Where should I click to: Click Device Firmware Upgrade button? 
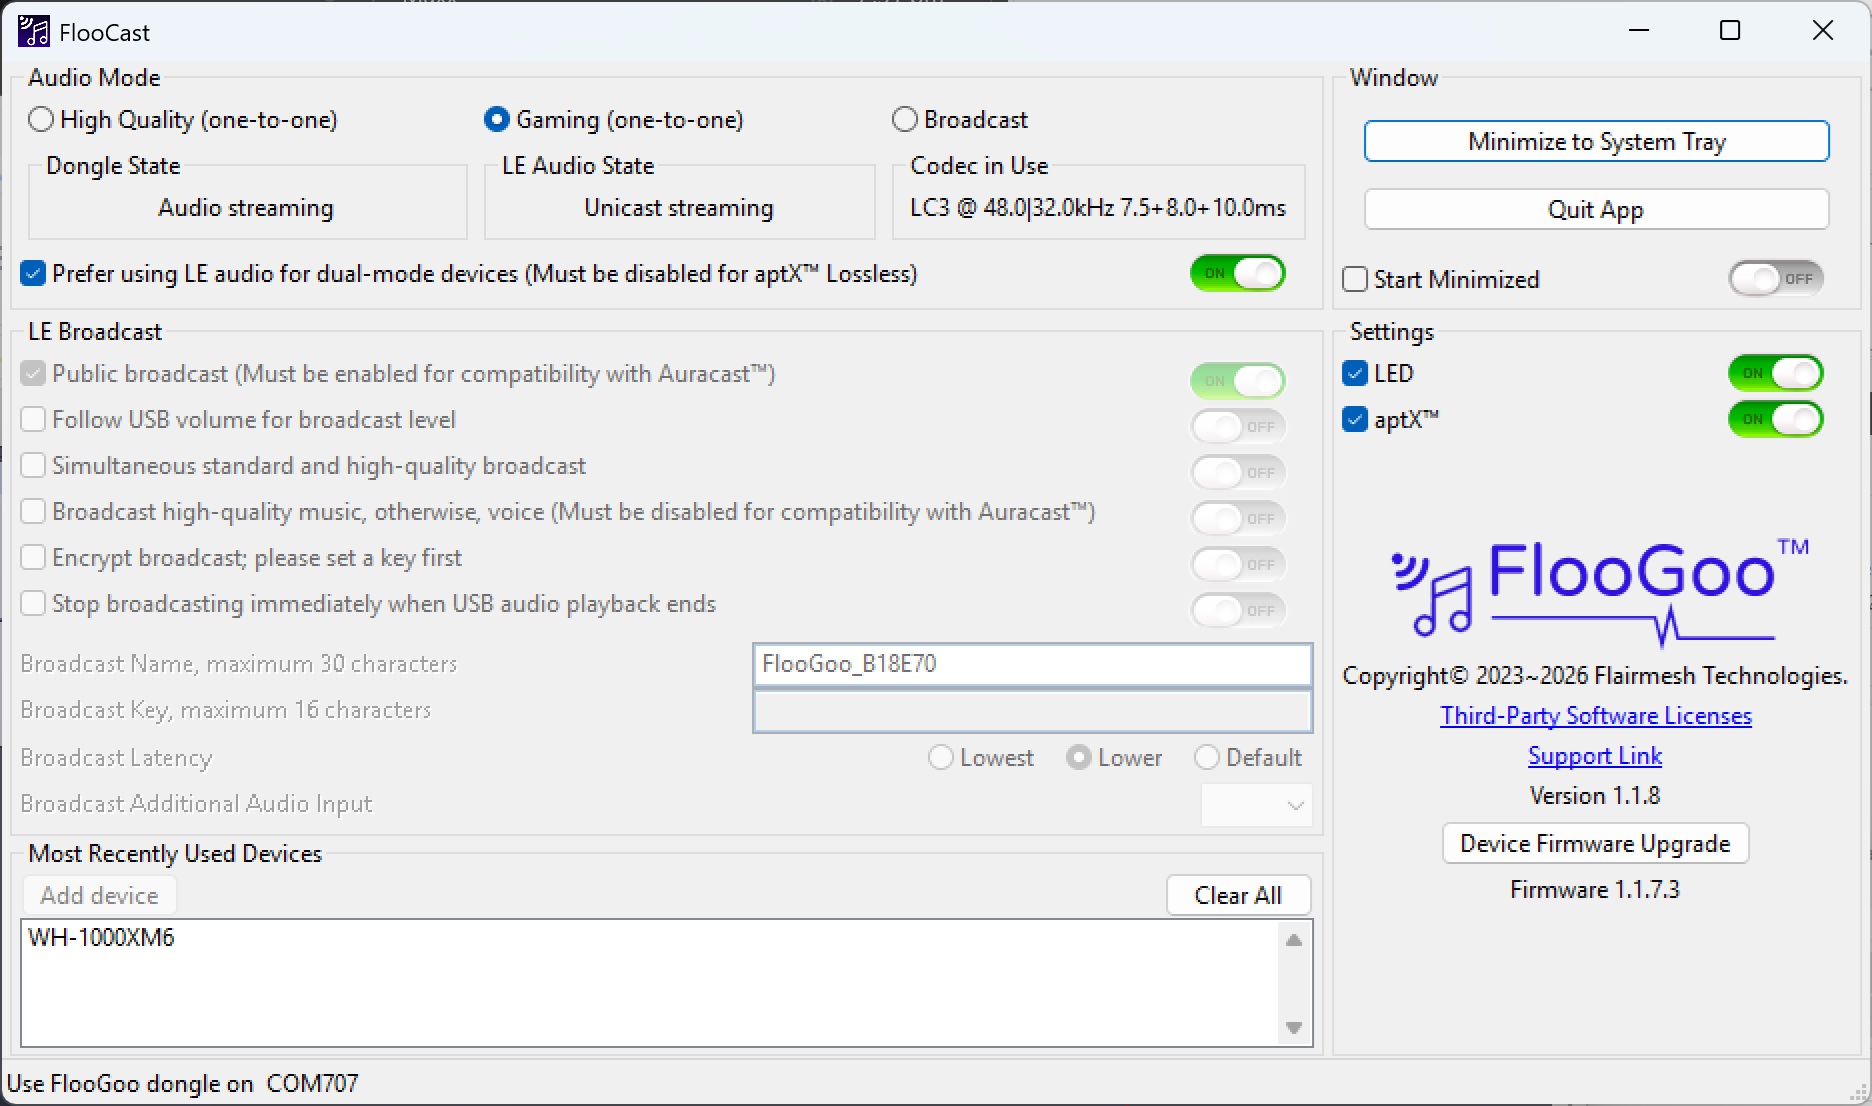coord(1595,843)
